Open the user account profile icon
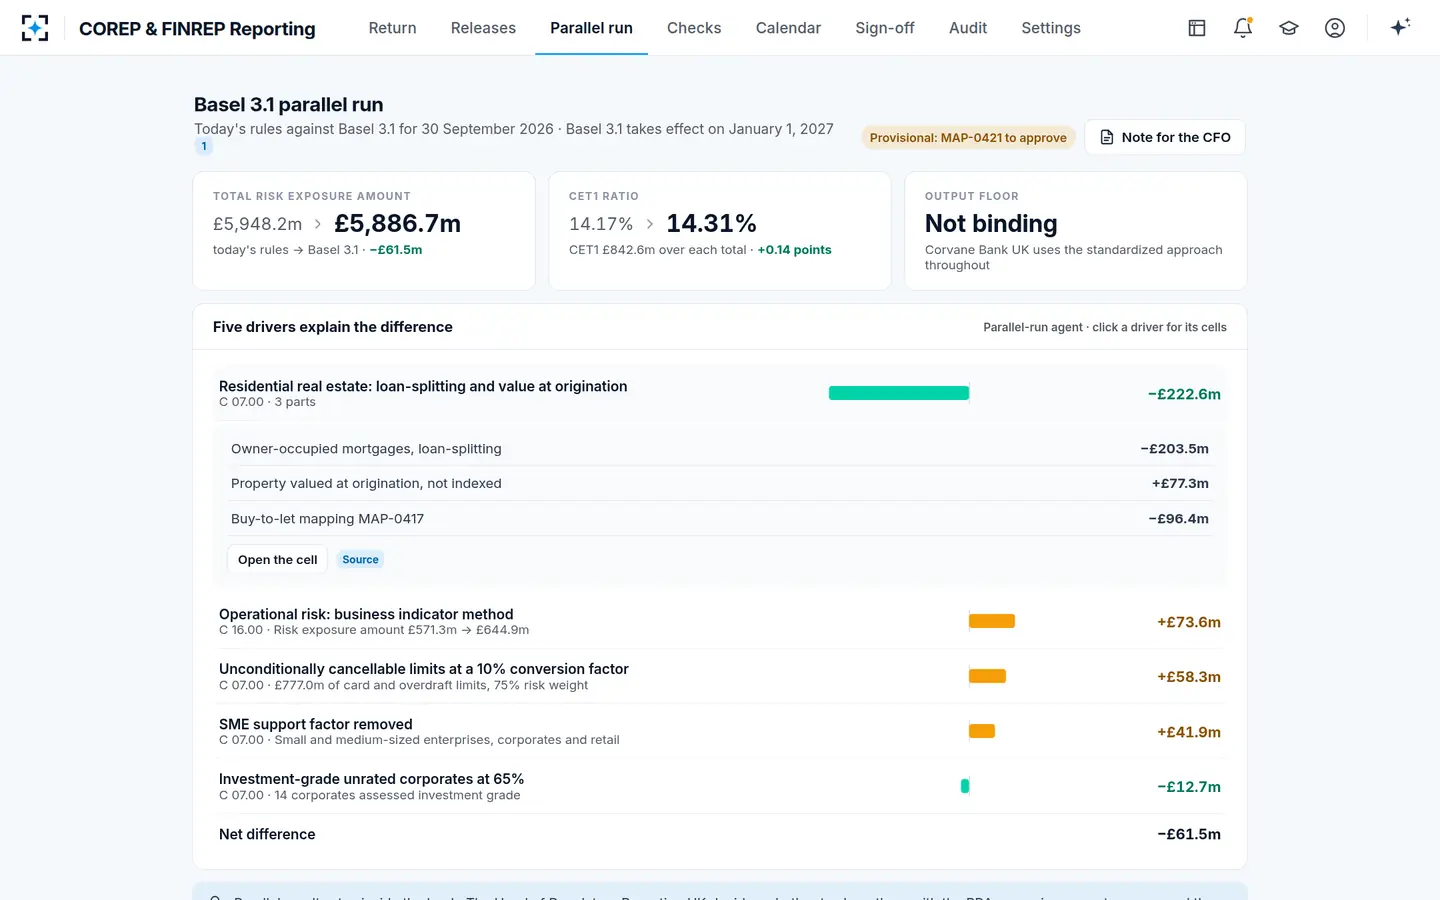 1335,28
